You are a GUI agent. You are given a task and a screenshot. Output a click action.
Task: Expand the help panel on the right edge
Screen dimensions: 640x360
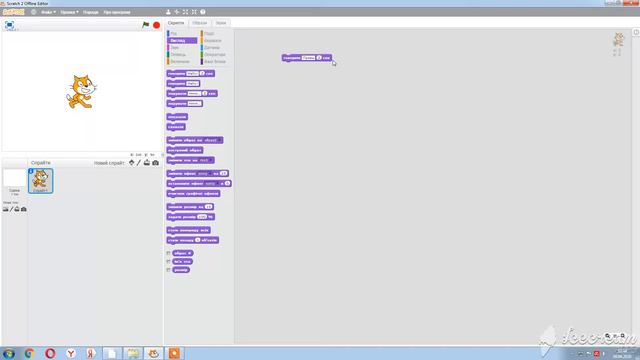[x=636, y=32]
